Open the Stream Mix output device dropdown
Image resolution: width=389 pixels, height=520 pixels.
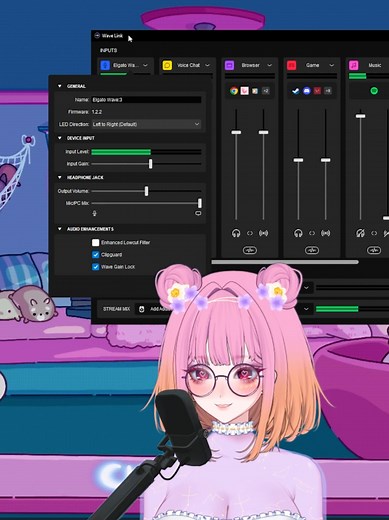(306, 309)
